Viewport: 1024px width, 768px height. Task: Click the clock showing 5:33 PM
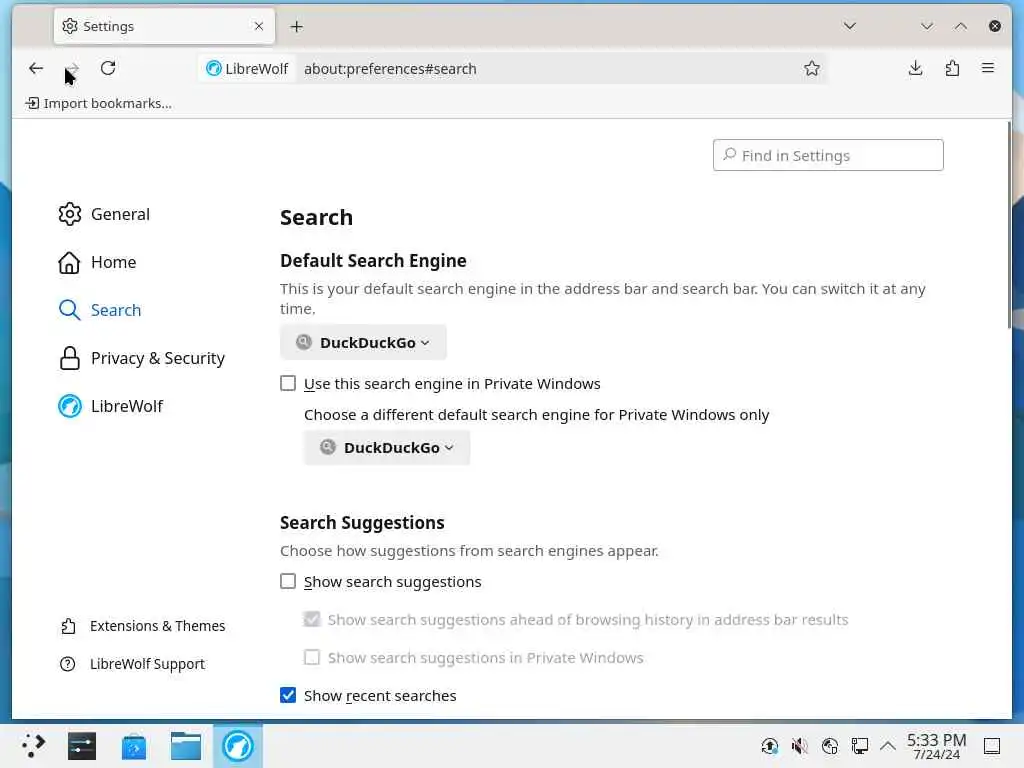pyautogui.click(x=936, y=746)
